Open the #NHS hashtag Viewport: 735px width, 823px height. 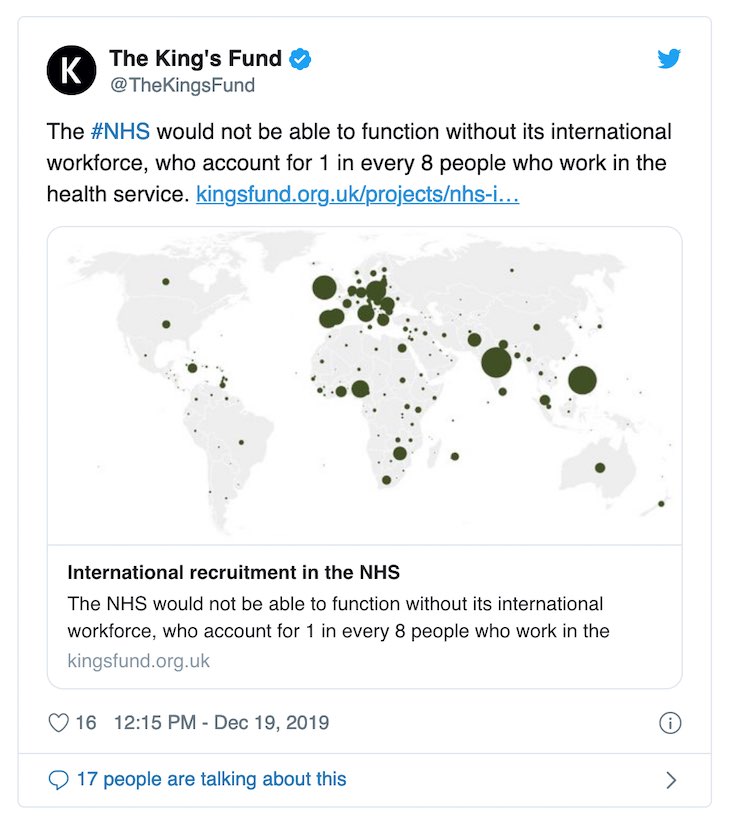[x=120, y=131]
